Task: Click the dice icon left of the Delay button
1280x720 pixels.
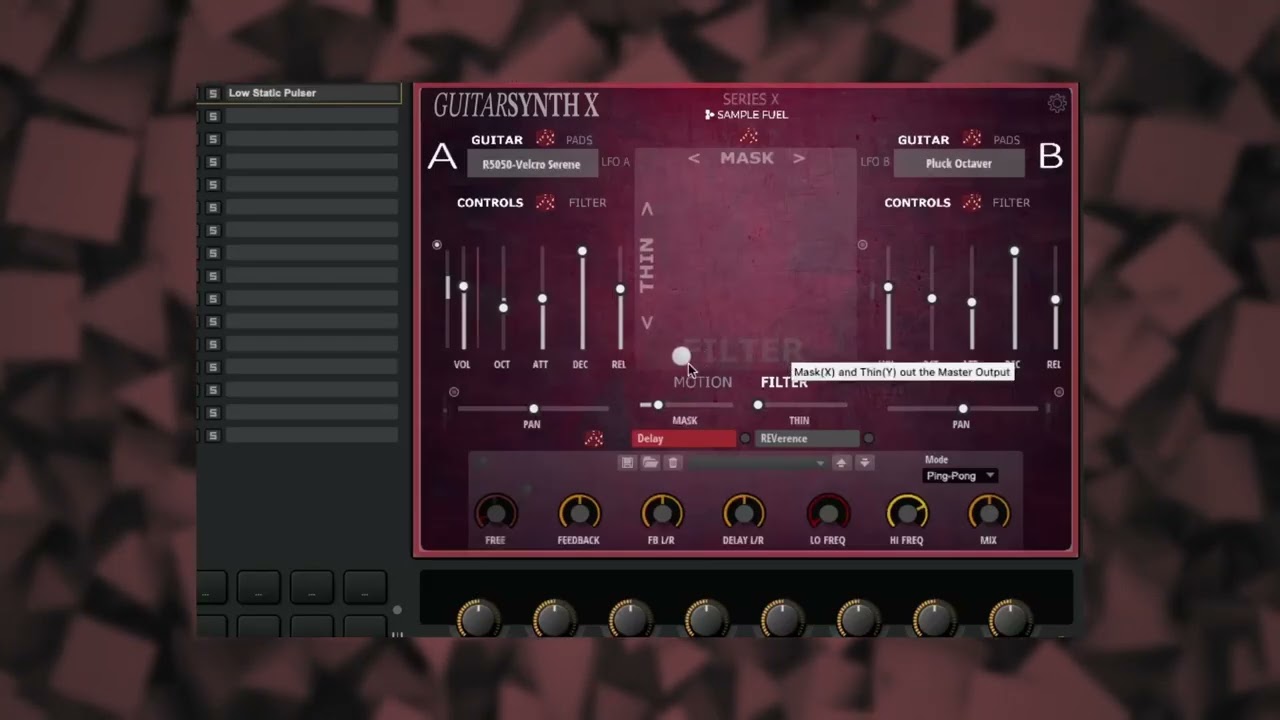Action: click(x=594, y=438)
